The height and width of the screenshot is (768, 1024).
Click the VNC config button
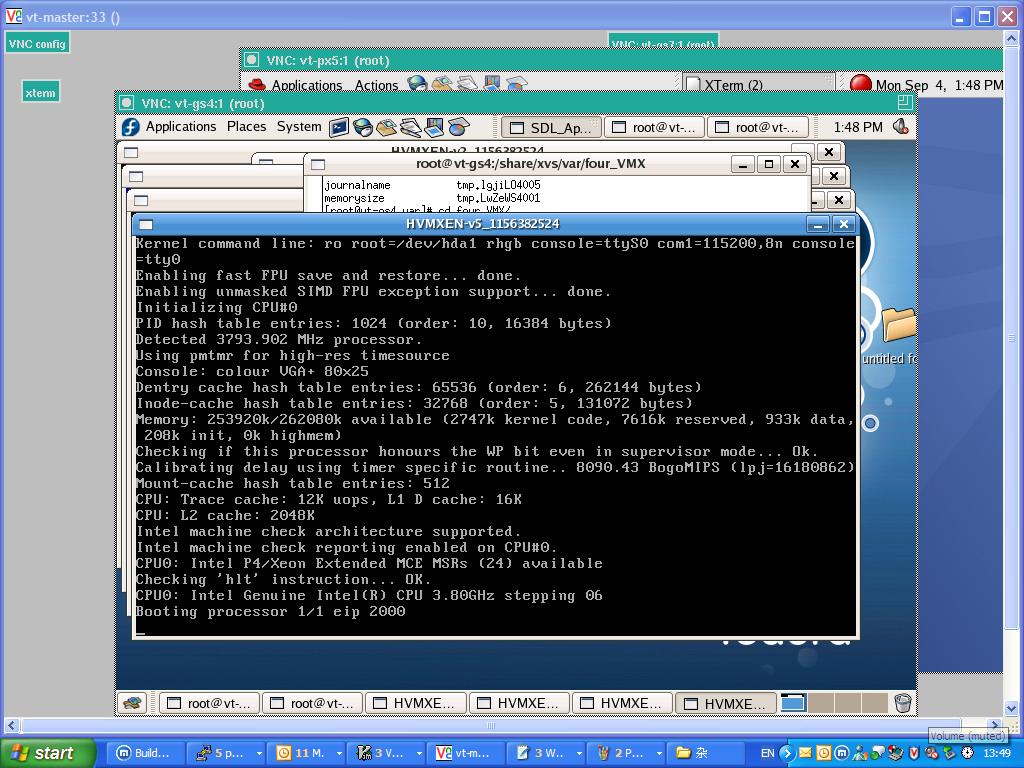click(37, 43)
